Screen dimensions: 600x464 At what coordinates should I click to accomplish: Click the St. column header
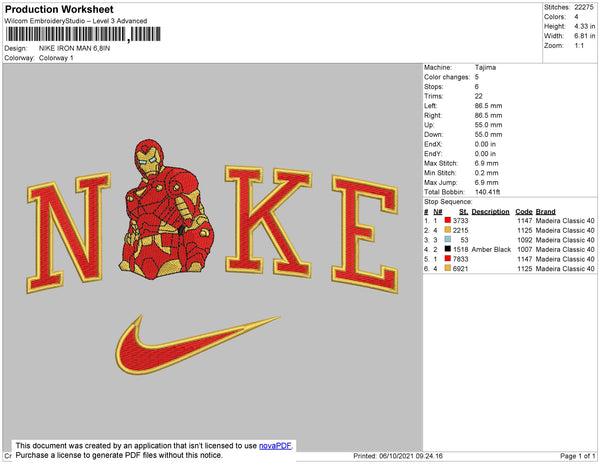point(463,212)
